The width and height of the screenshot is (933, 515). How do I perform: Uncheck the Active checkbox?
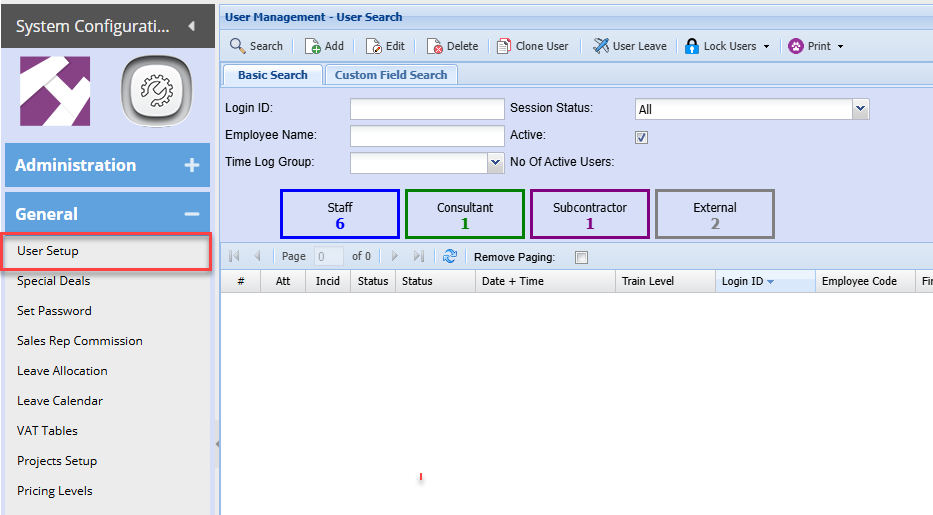click(641, 137)
